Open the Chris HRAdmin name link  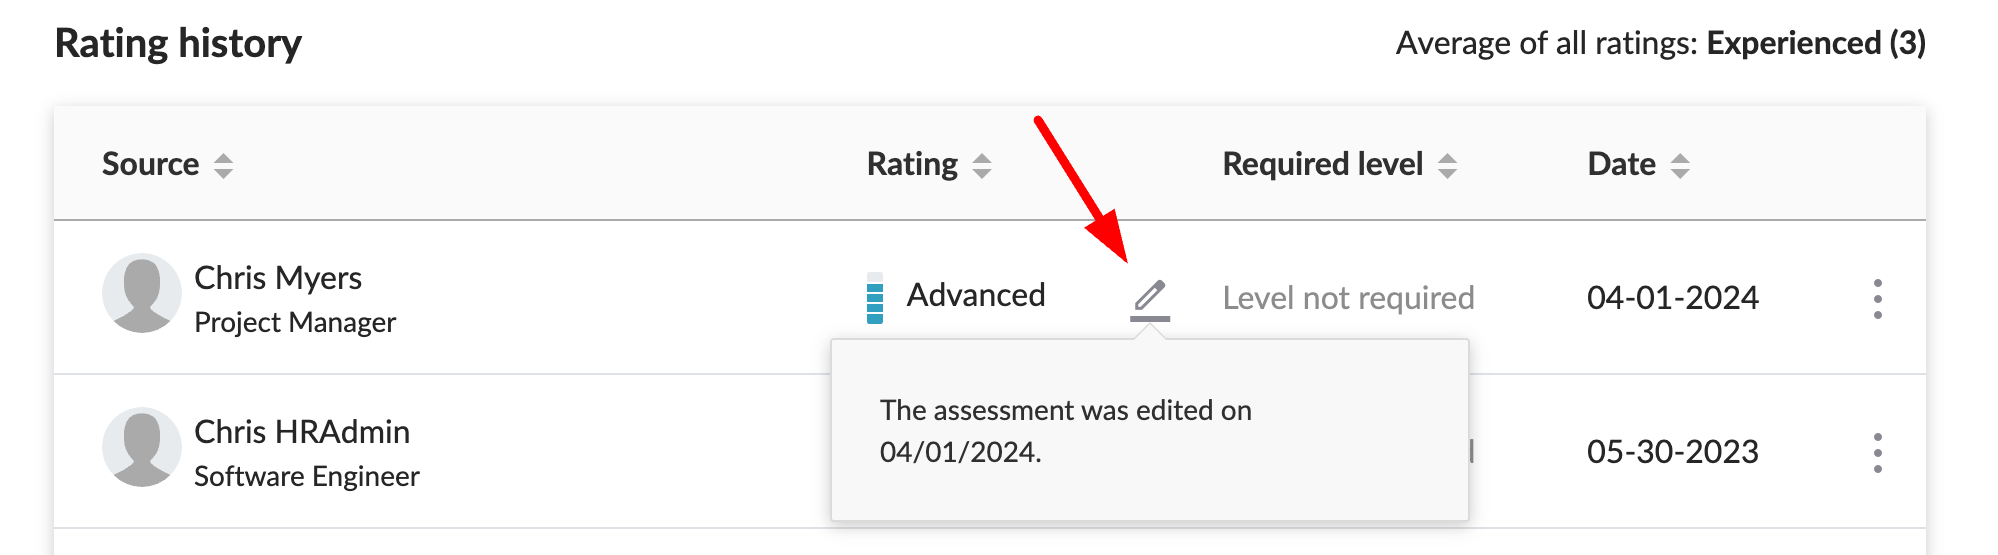(x=302, y=432)
